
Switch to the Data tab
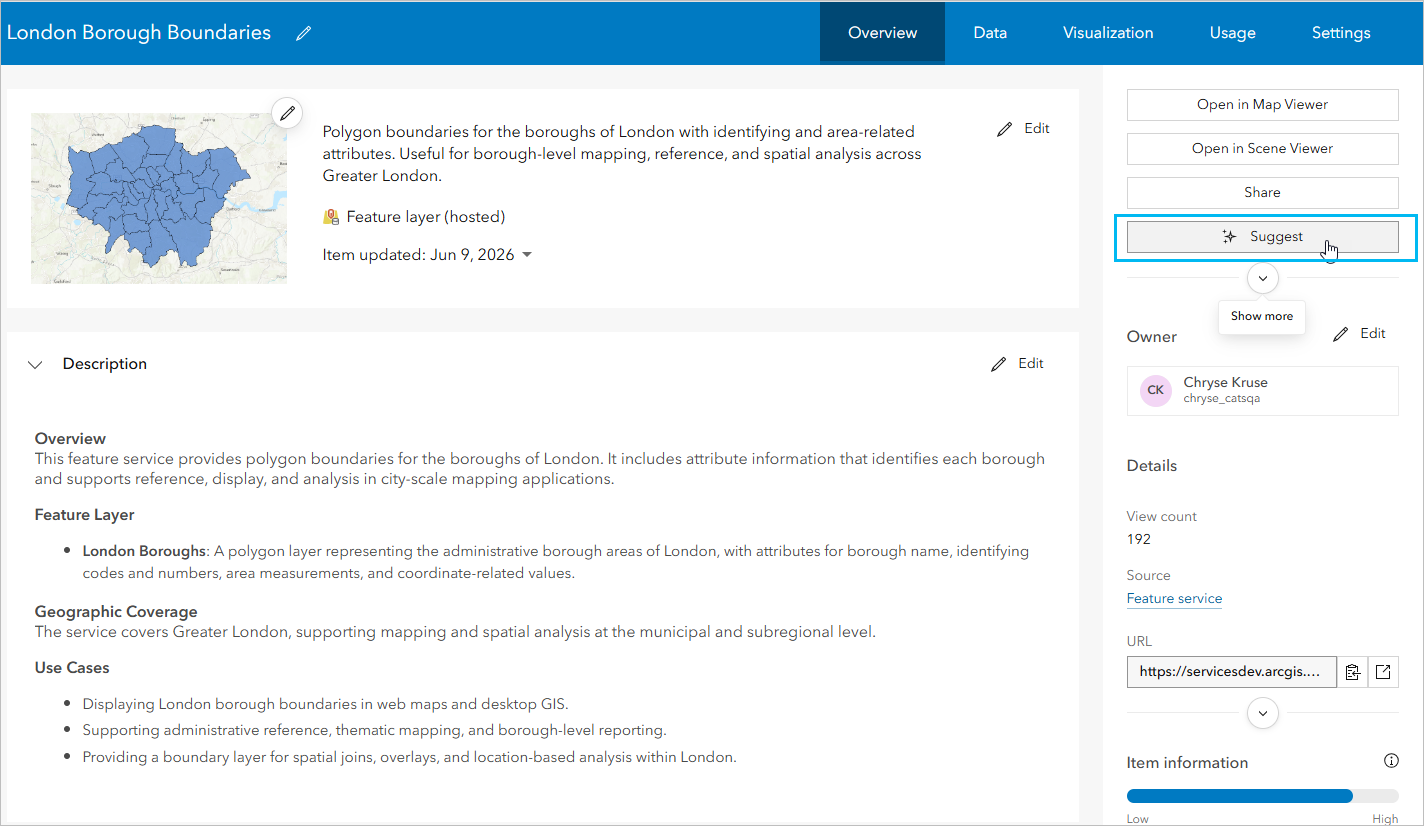point(990,33)
